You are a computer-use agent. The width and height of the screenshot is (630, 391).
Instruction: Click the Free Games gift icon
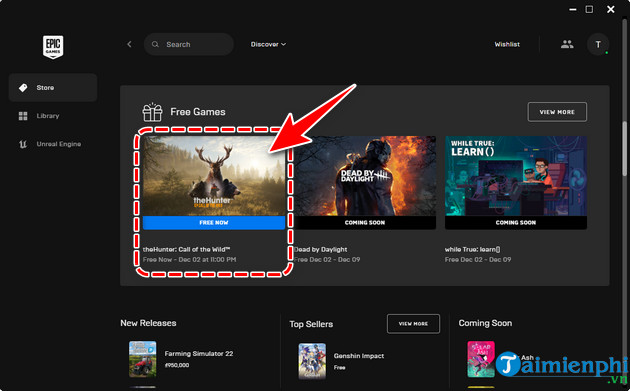pos(152,112)
